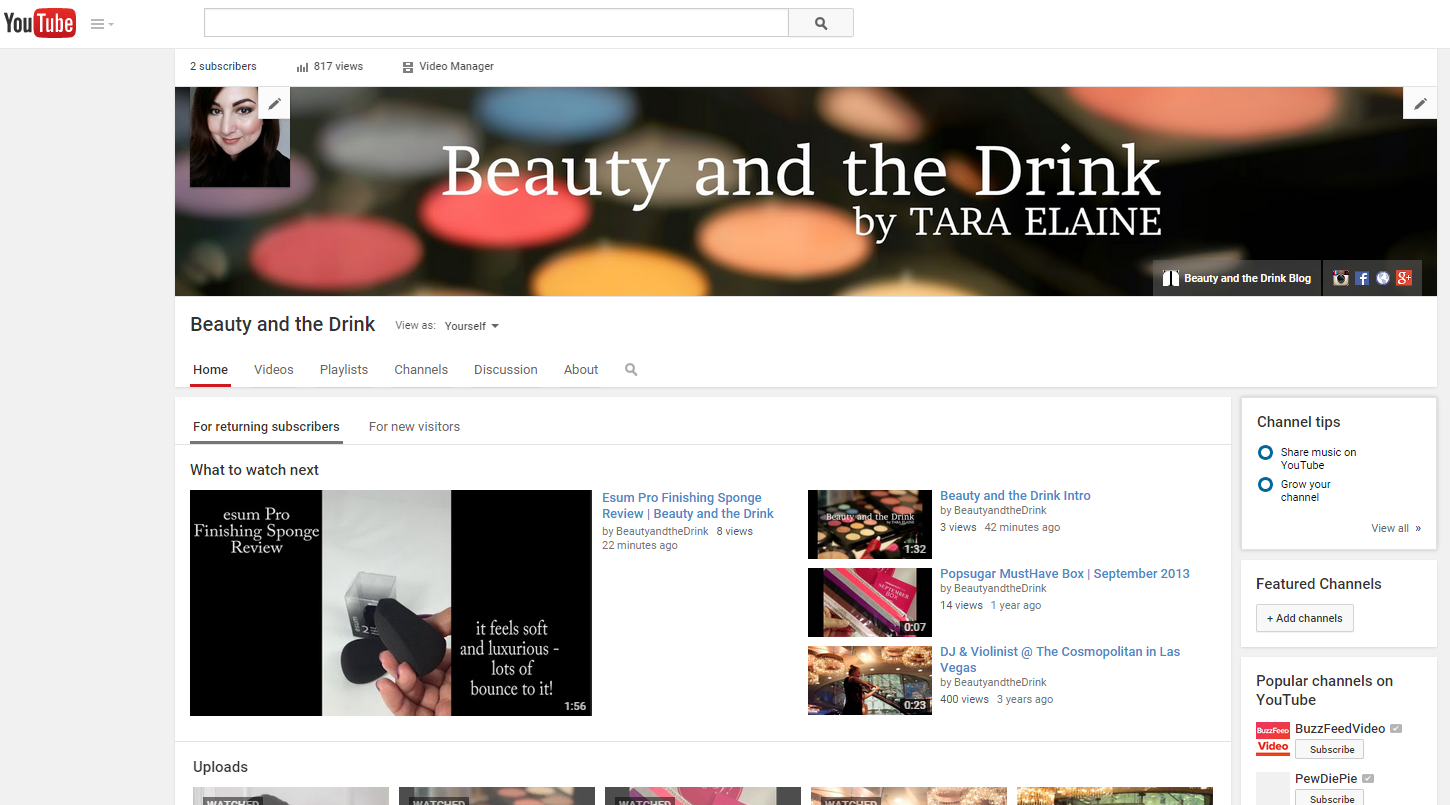Focus the YouTube search field
This screenshot has height=805, width=1450.
tap(496, 23)
